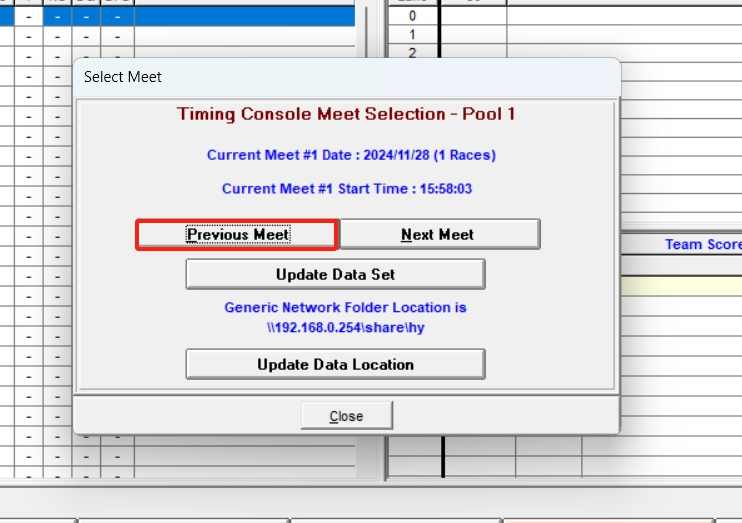The height and width of the screenshot is (523, 742).
Task: Select lane 0 row in the table
Action: tap(412, 16)
